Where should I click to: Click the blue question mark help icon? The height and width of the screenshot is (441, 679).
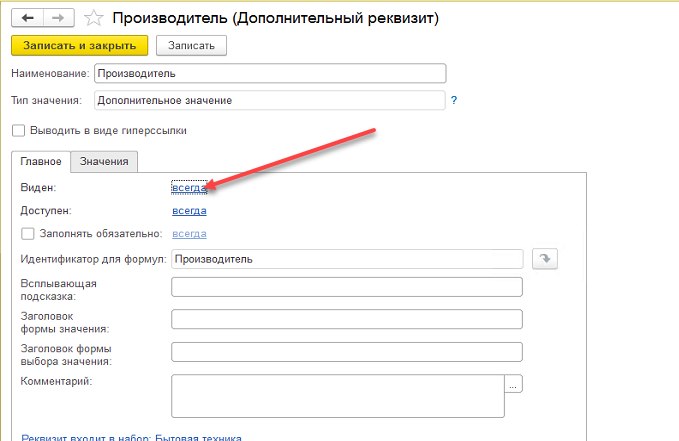[453, 100]
